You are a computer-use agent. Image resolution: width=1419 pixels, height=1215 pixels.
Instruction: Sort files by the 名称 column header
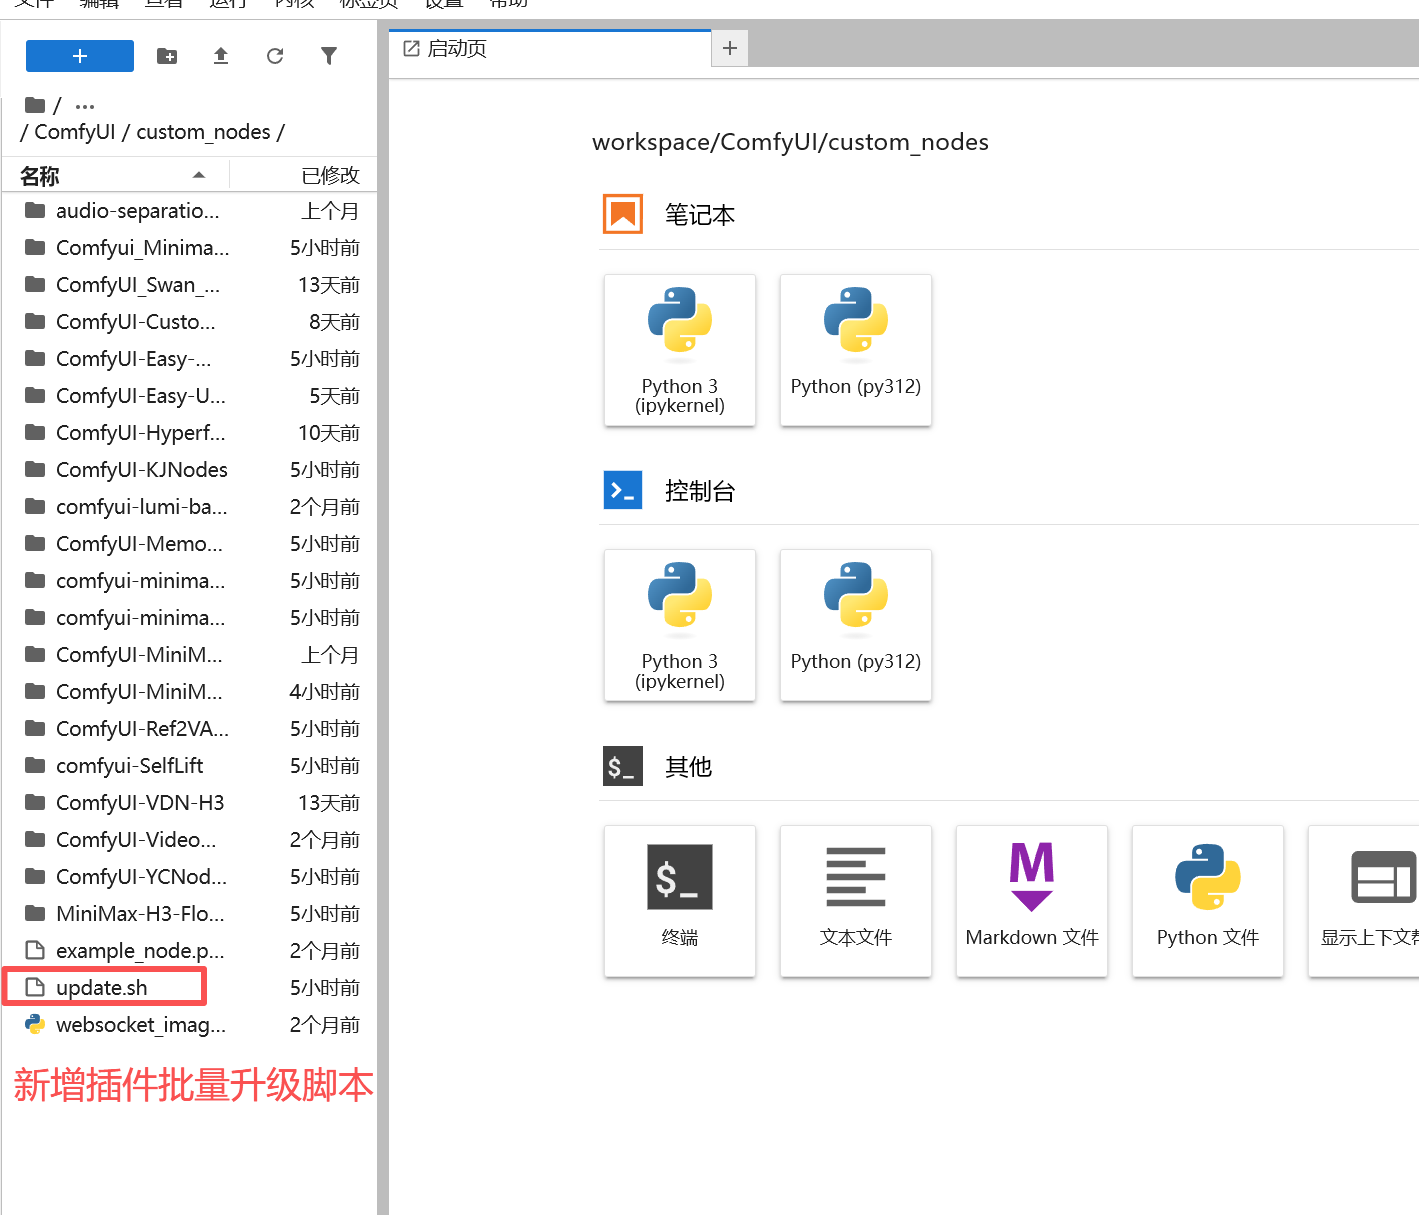(x=114, y=175)
